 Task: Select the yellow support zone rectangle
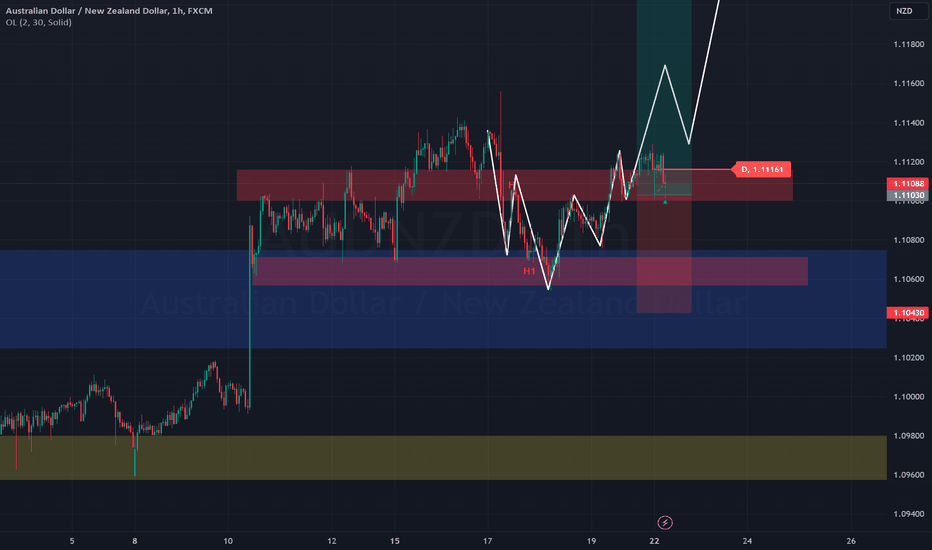click(x=443, y=458)
